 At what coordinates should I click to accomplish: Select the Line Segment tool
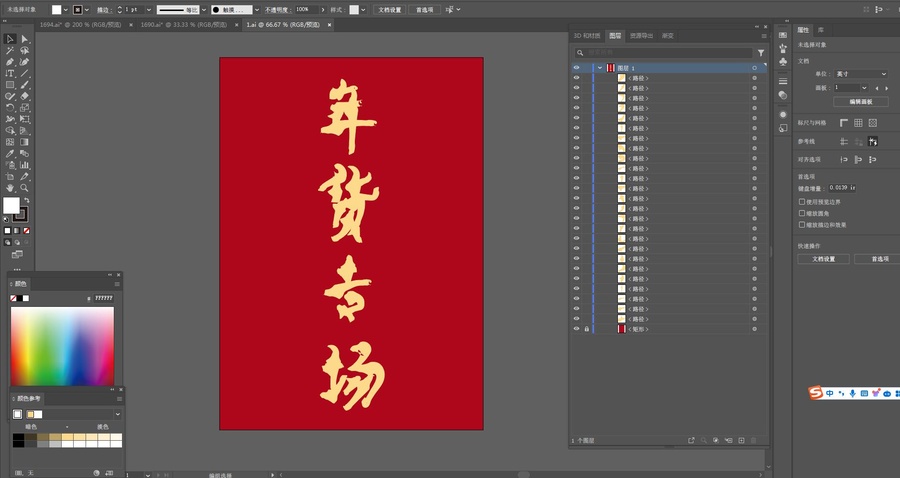point(25,73)
